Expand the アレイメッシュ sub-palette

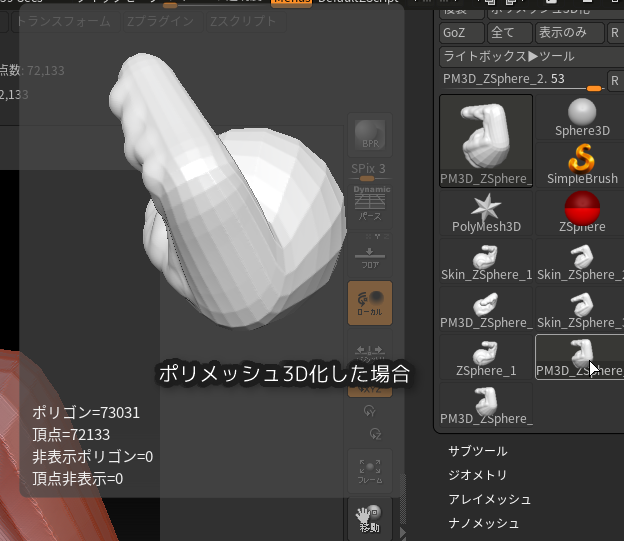(489, 499)
